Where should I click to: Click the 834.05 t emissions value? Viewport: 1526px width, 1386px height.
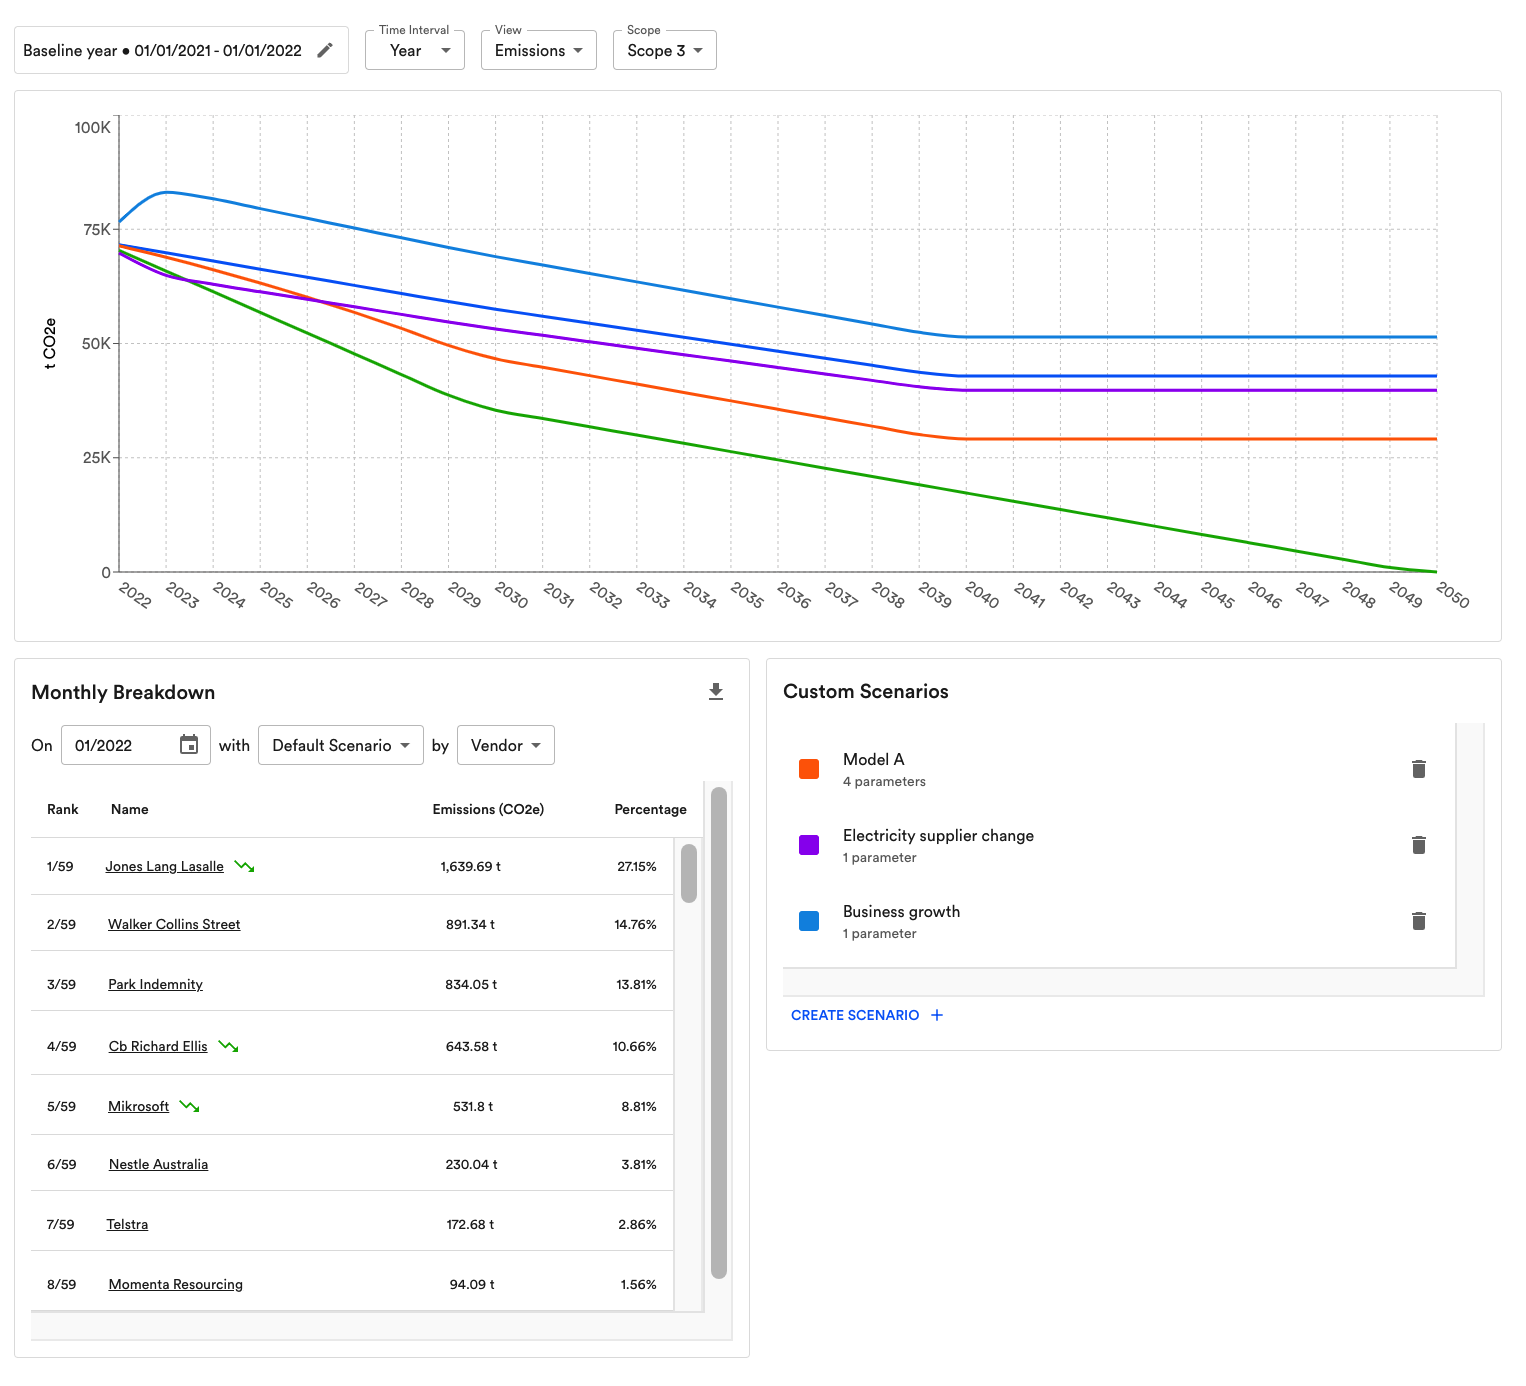coord(471,984)
